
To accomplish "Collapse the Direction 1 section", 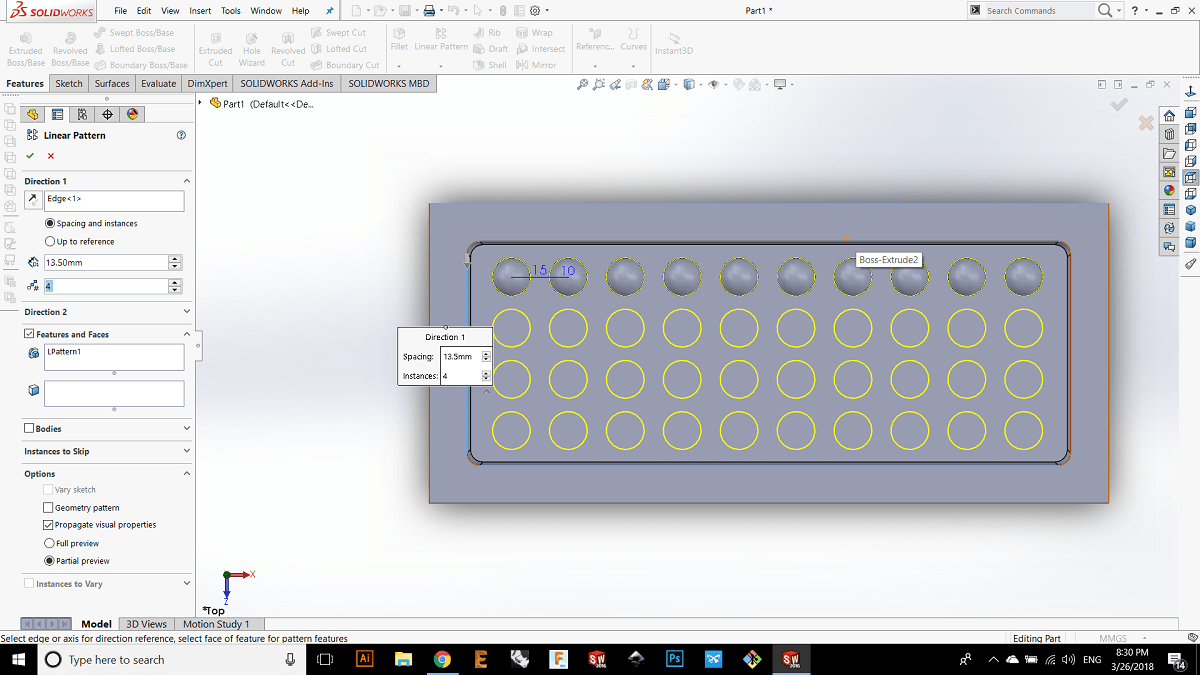I will pyautogui.click(x=186, y=181).
